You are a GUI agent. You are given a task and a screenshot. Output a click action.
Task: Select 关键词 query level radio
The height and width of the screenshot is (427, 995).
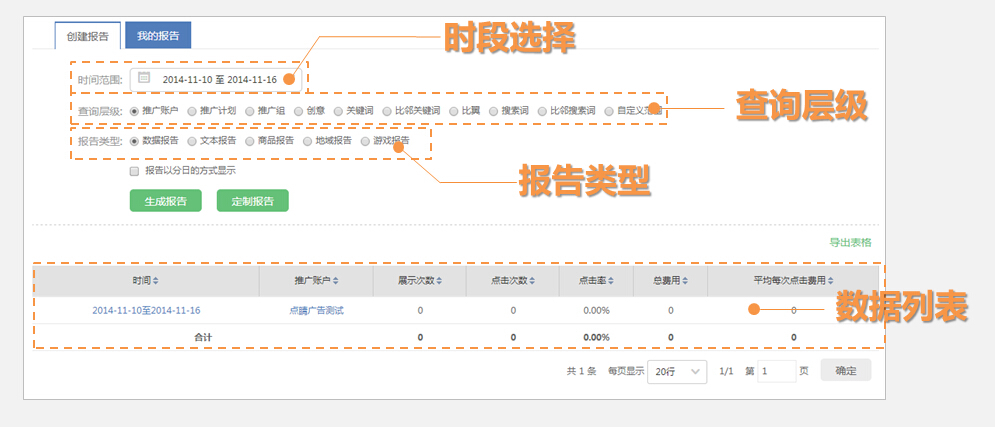pos(338,110)
